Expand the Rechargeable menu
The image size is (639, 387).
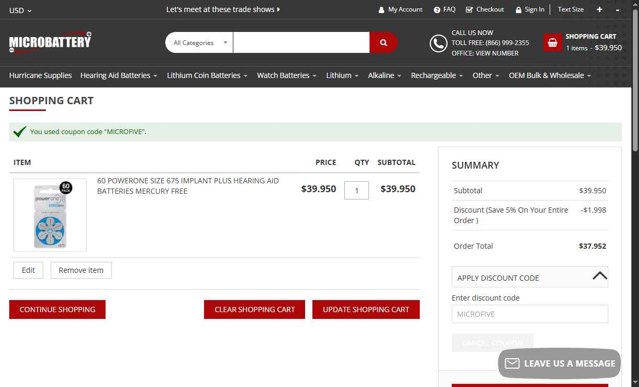[436, 75]
